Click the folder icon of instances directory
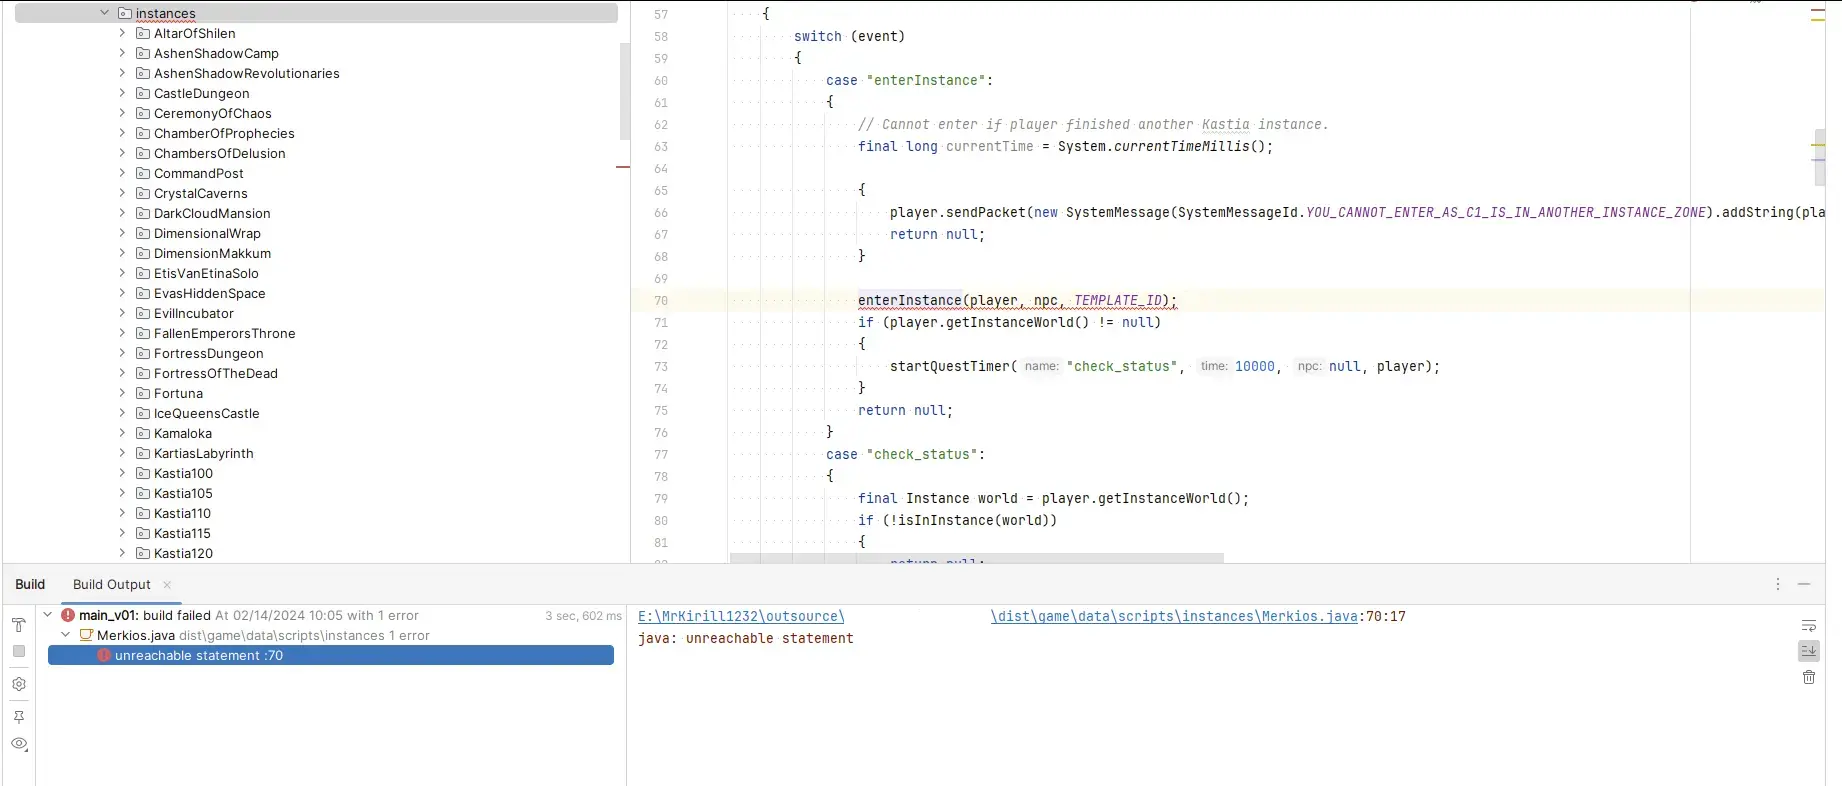Screen dimensions: 1842x786 tap(125, 14)
